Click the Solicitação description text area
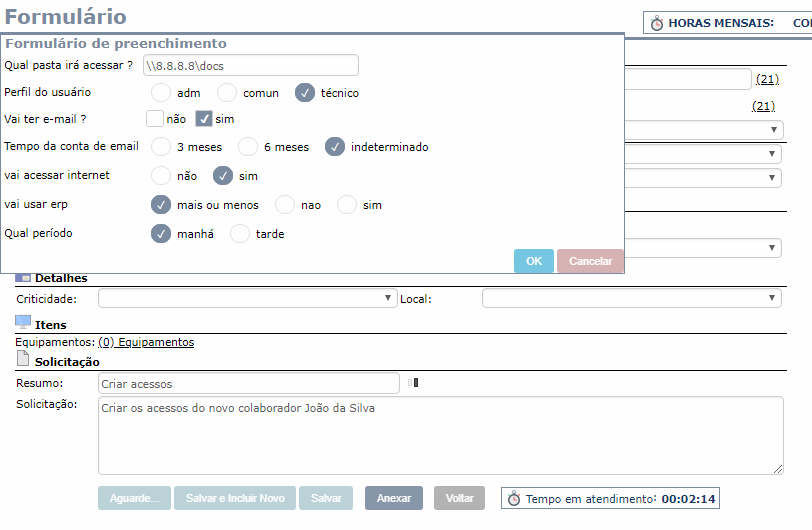 pos(440,435)
